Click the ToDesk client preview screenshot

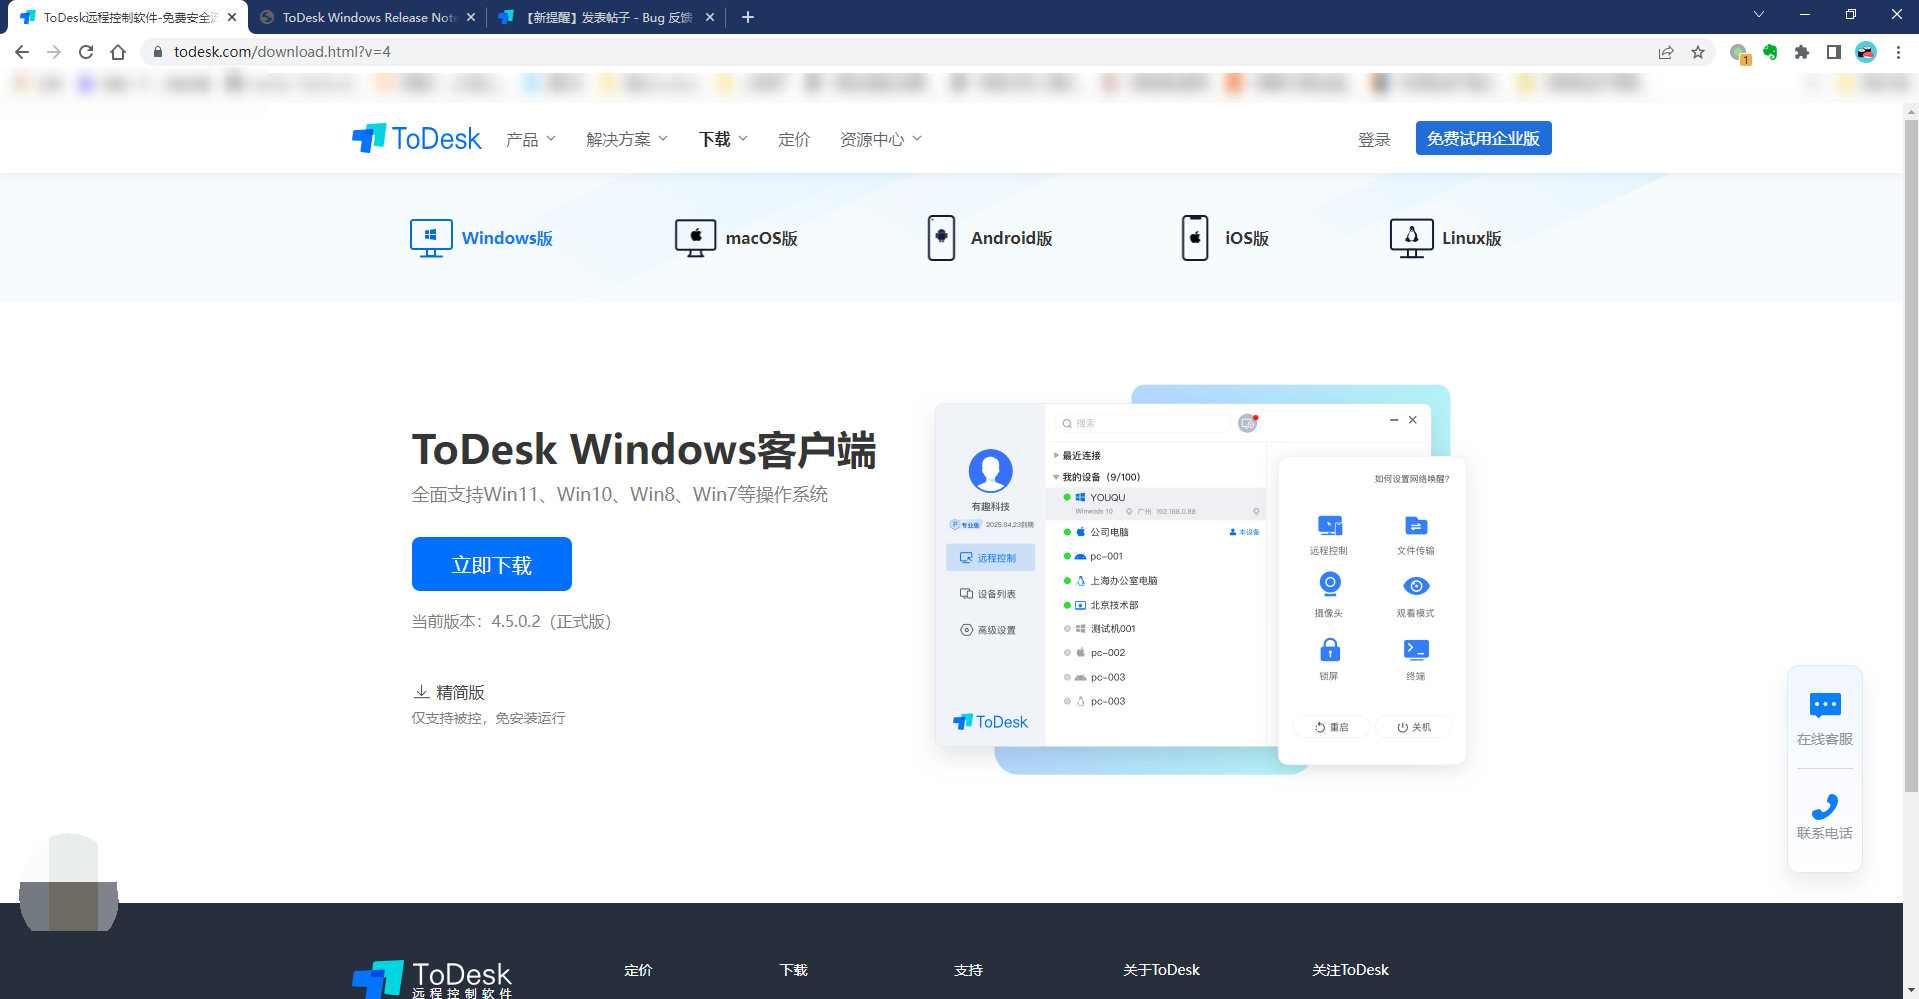point(1200,580)
